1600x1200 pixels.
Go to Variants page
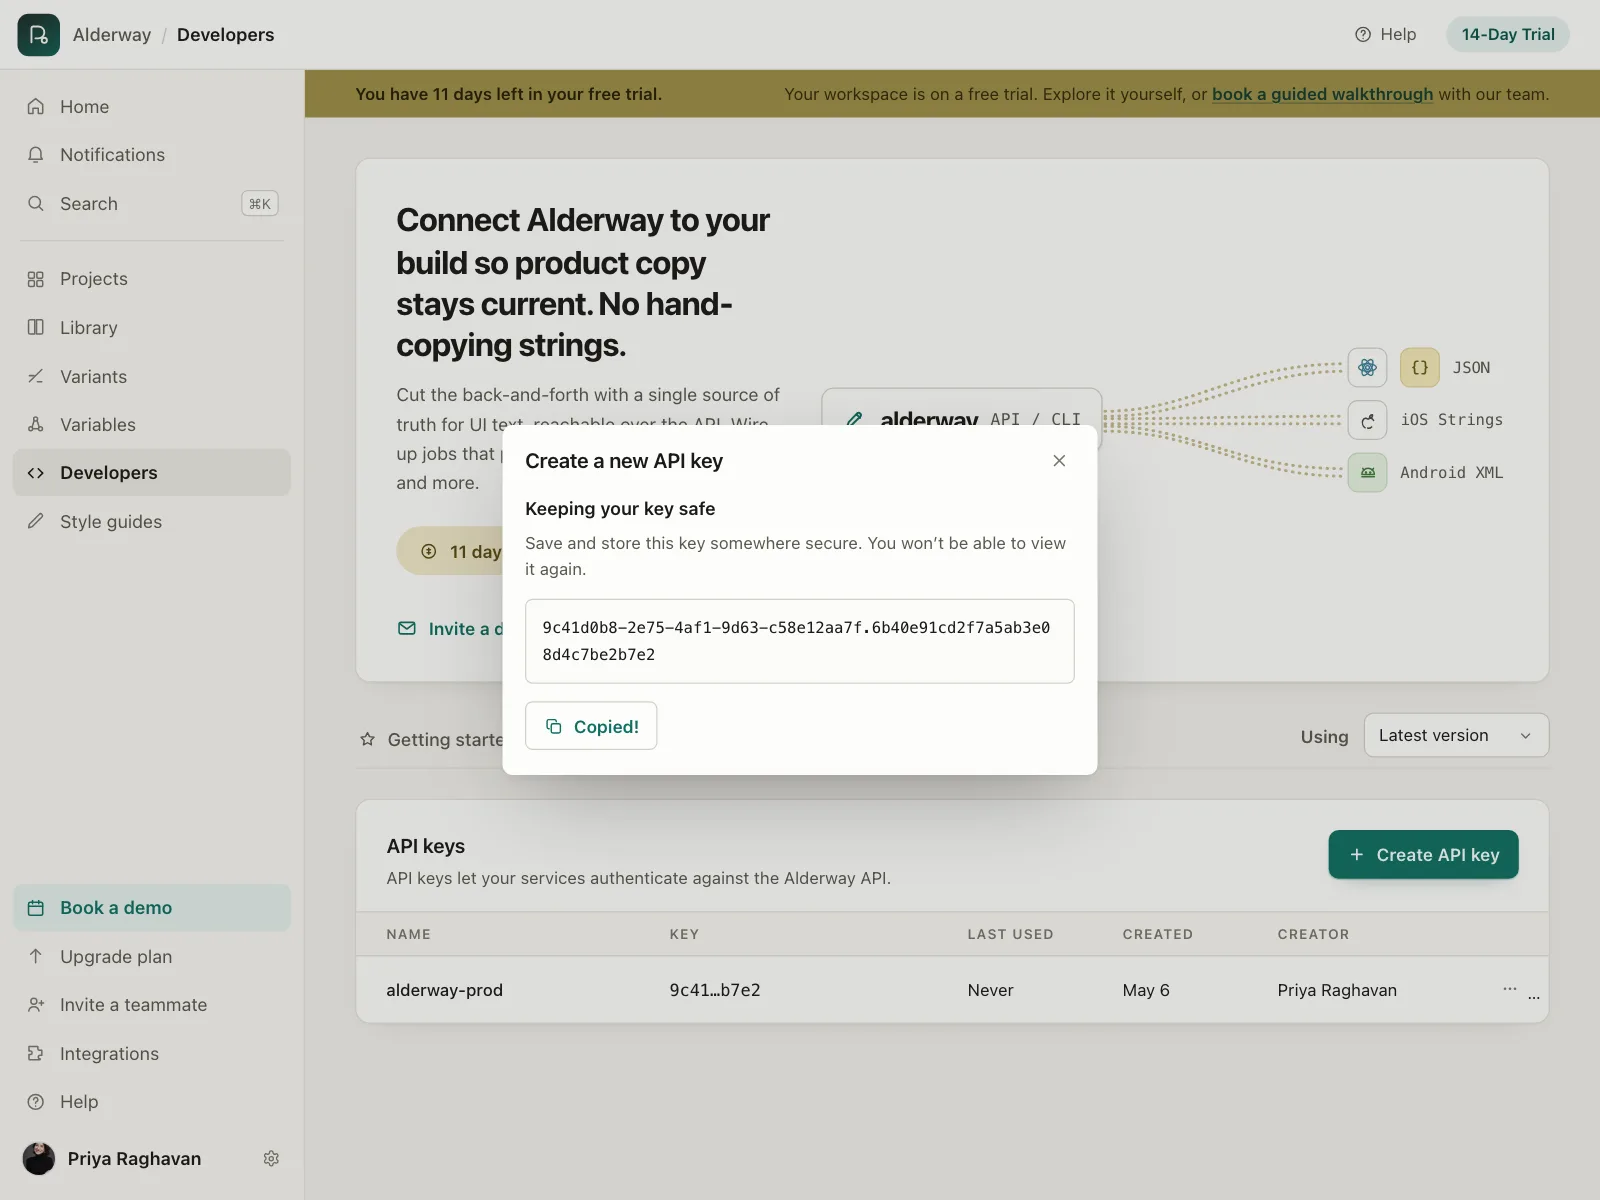point(152,377)
